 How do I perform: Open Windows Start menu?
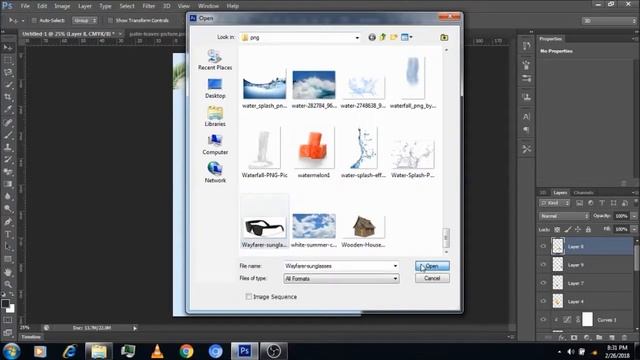pos(11,351)
